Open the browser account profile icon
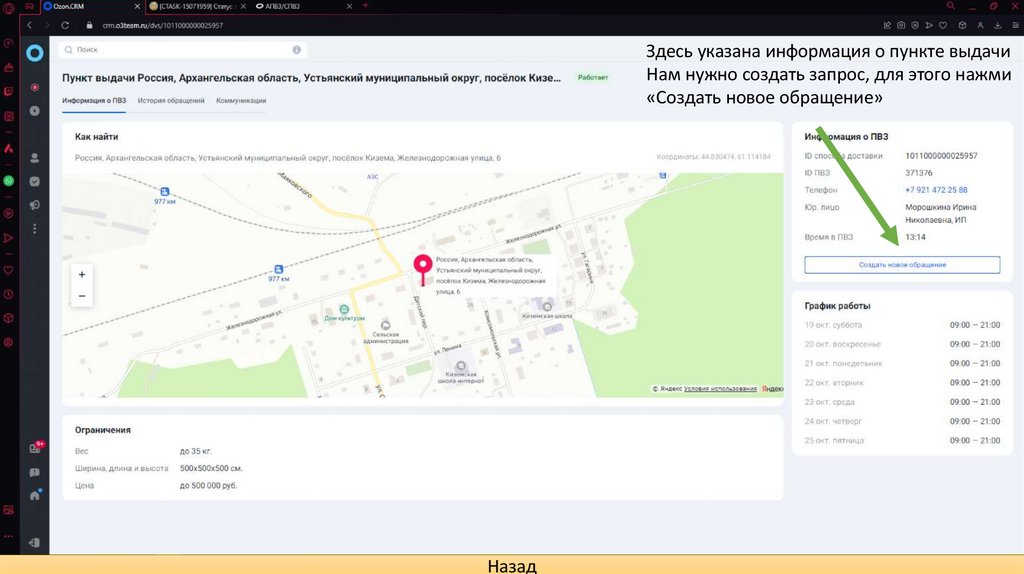This screenshot has height=574, width=1024. tap(980, 25)
